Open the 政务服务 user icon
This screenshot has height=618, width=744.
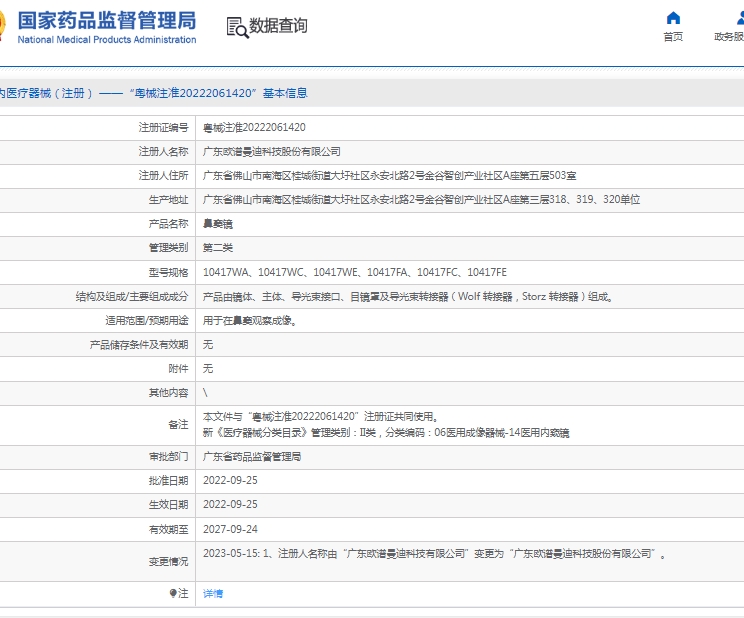pyautogui.click(x=740, y=18)
